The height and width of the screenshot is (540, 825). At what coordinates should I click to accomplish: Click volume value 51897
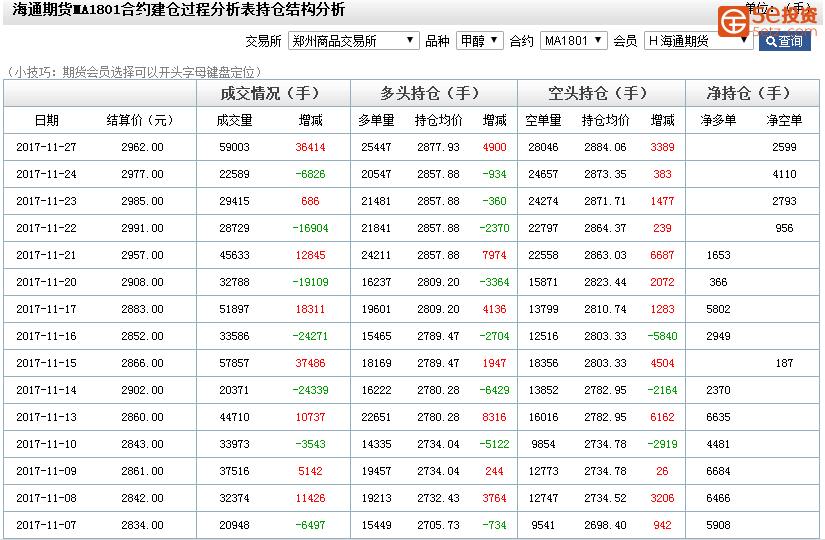coord(234,309)
